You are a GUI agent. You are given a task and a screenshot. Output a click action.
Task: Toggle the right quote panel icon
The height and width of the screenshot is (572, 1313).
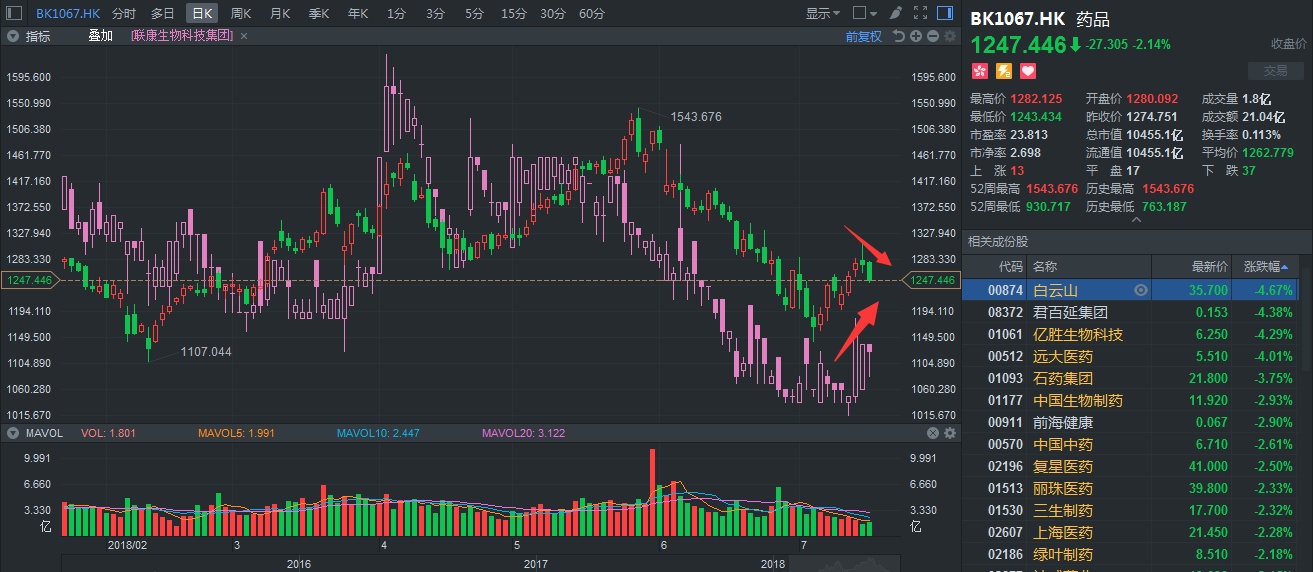point(946,14)
